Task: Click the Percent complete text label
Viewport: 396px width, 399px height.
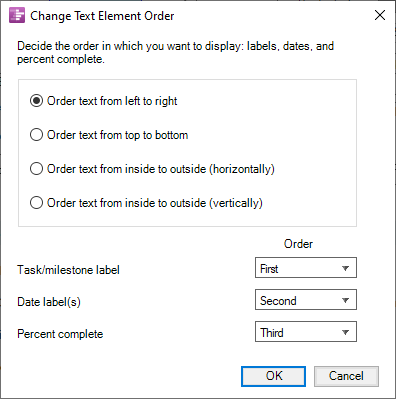Action: pyautogui.click(x=60, y=334)
